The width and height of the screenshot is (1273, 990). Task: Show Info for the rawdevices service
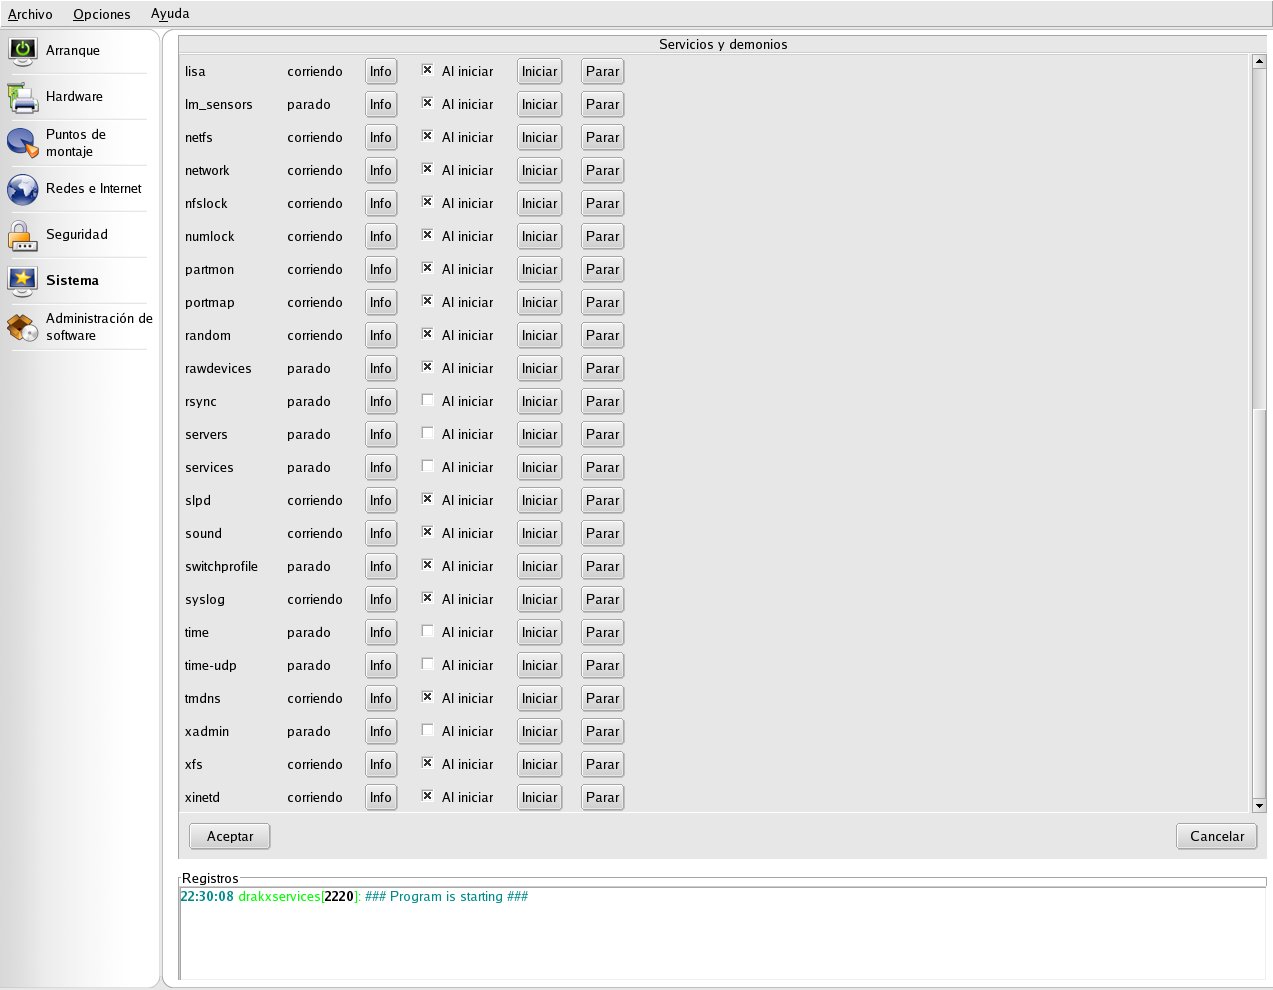click(381, 368)
